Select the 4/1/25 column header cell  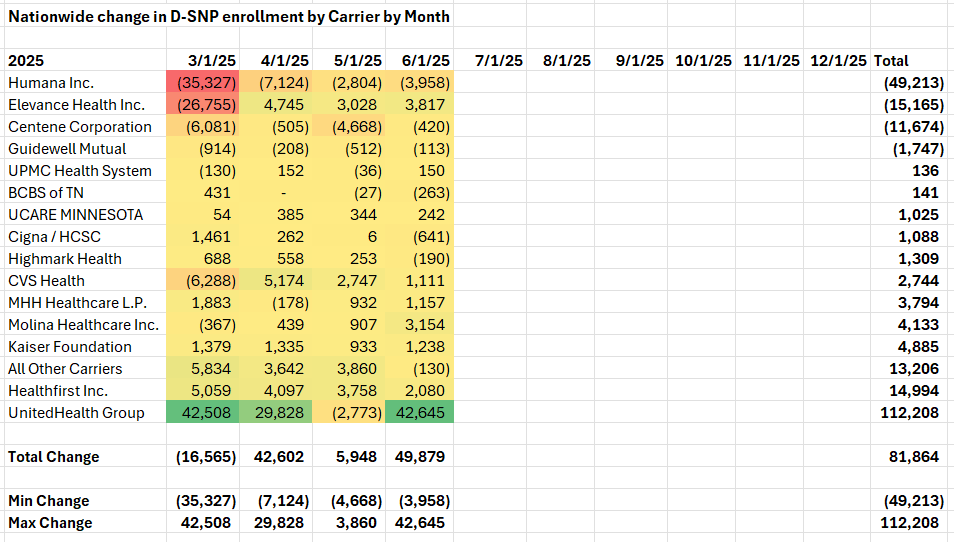point(276,60)
